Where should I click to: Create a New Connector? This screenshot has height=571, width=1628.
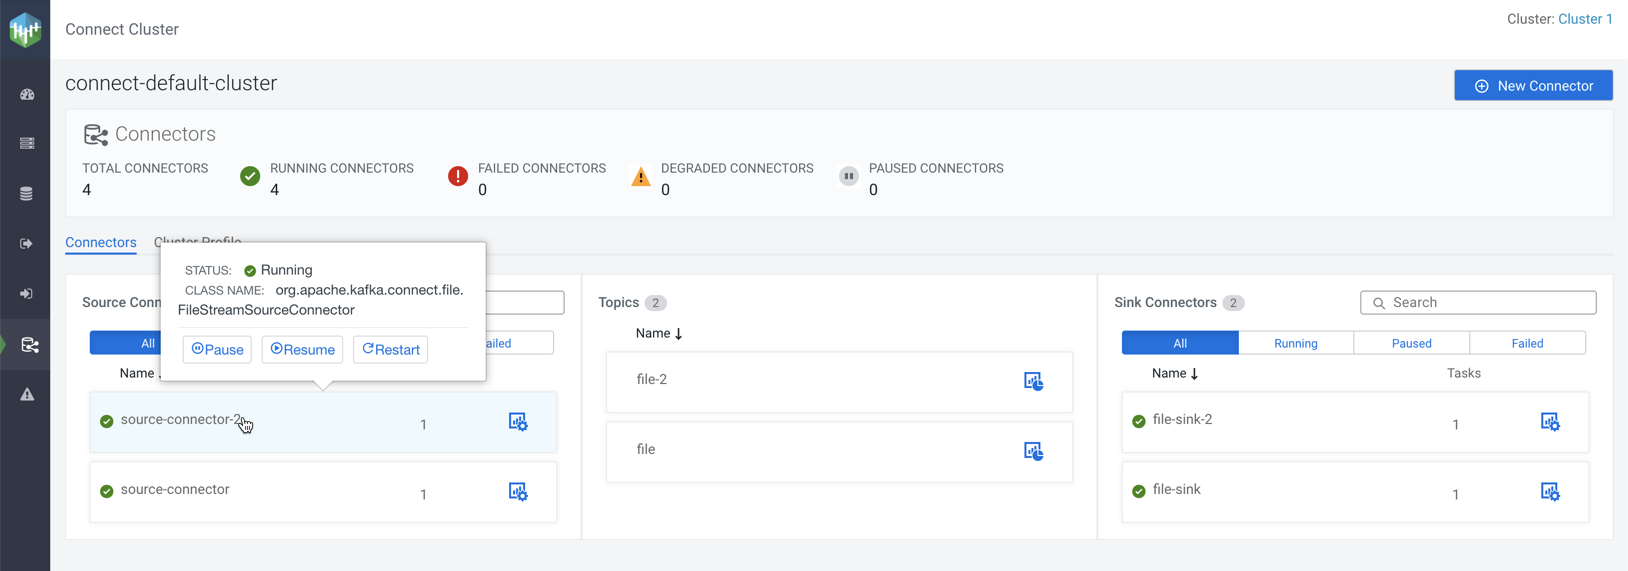1533,86
